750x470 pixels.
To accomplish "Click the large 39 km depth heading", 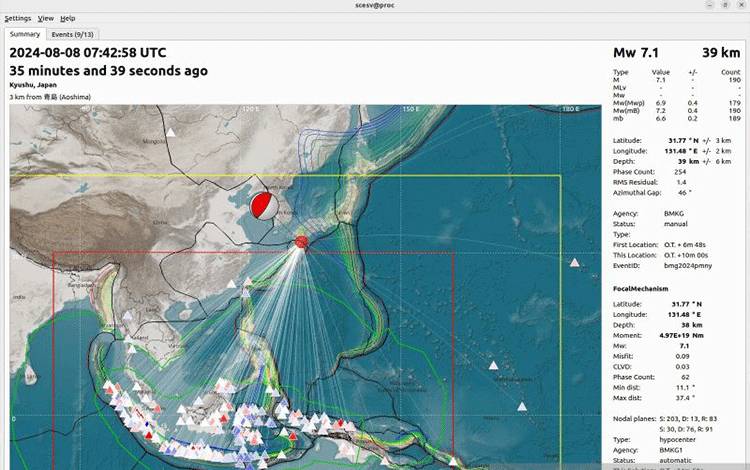I will point(721,53).
